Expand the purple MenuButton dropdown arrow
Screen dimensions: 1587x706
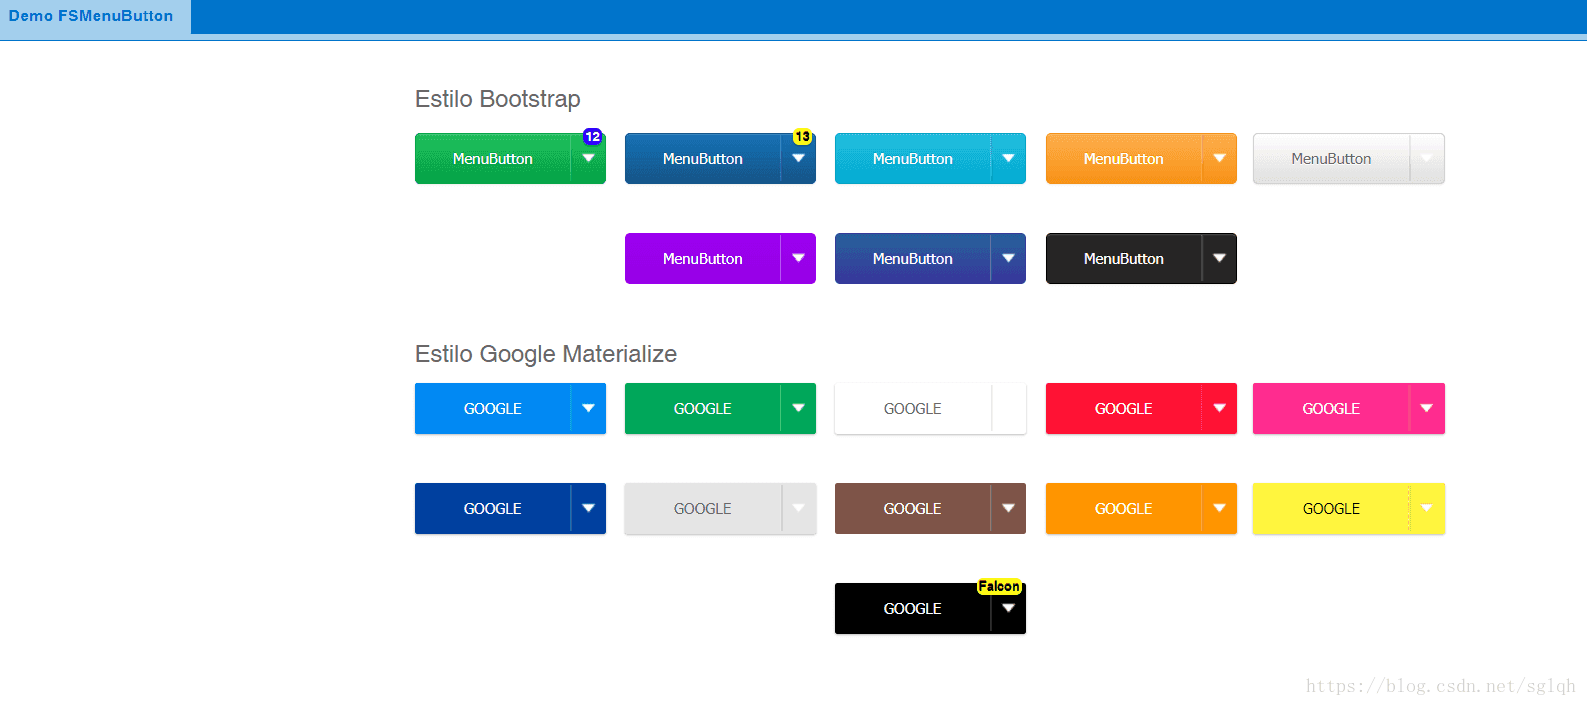pyautogui.click(x=798, y=259)
